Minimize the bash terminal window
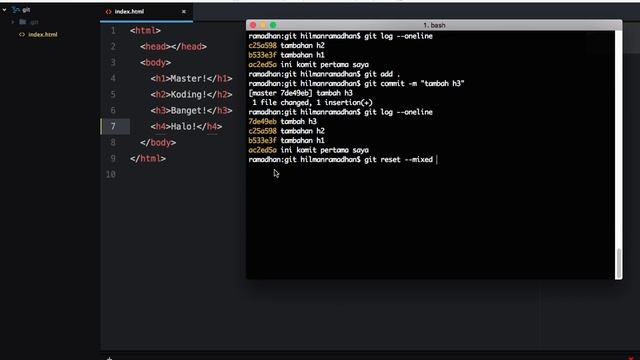This screenshot has height=360, width=640. (x=263, y=25)
